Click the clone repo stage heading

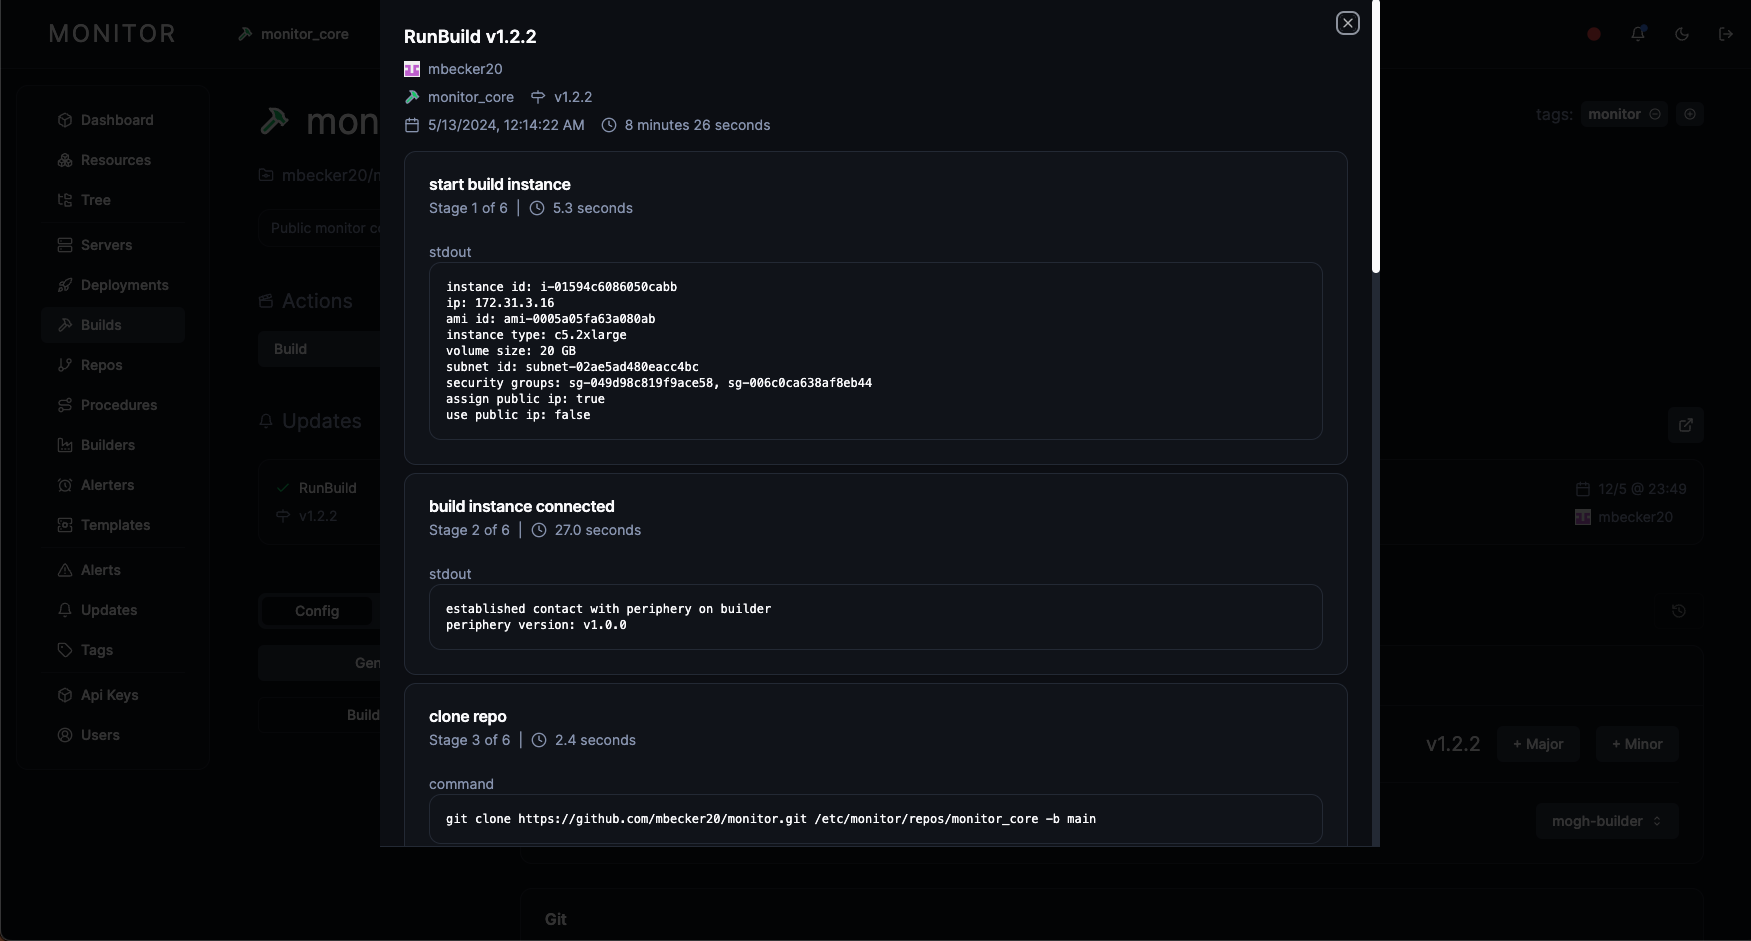tap(467, 716)
